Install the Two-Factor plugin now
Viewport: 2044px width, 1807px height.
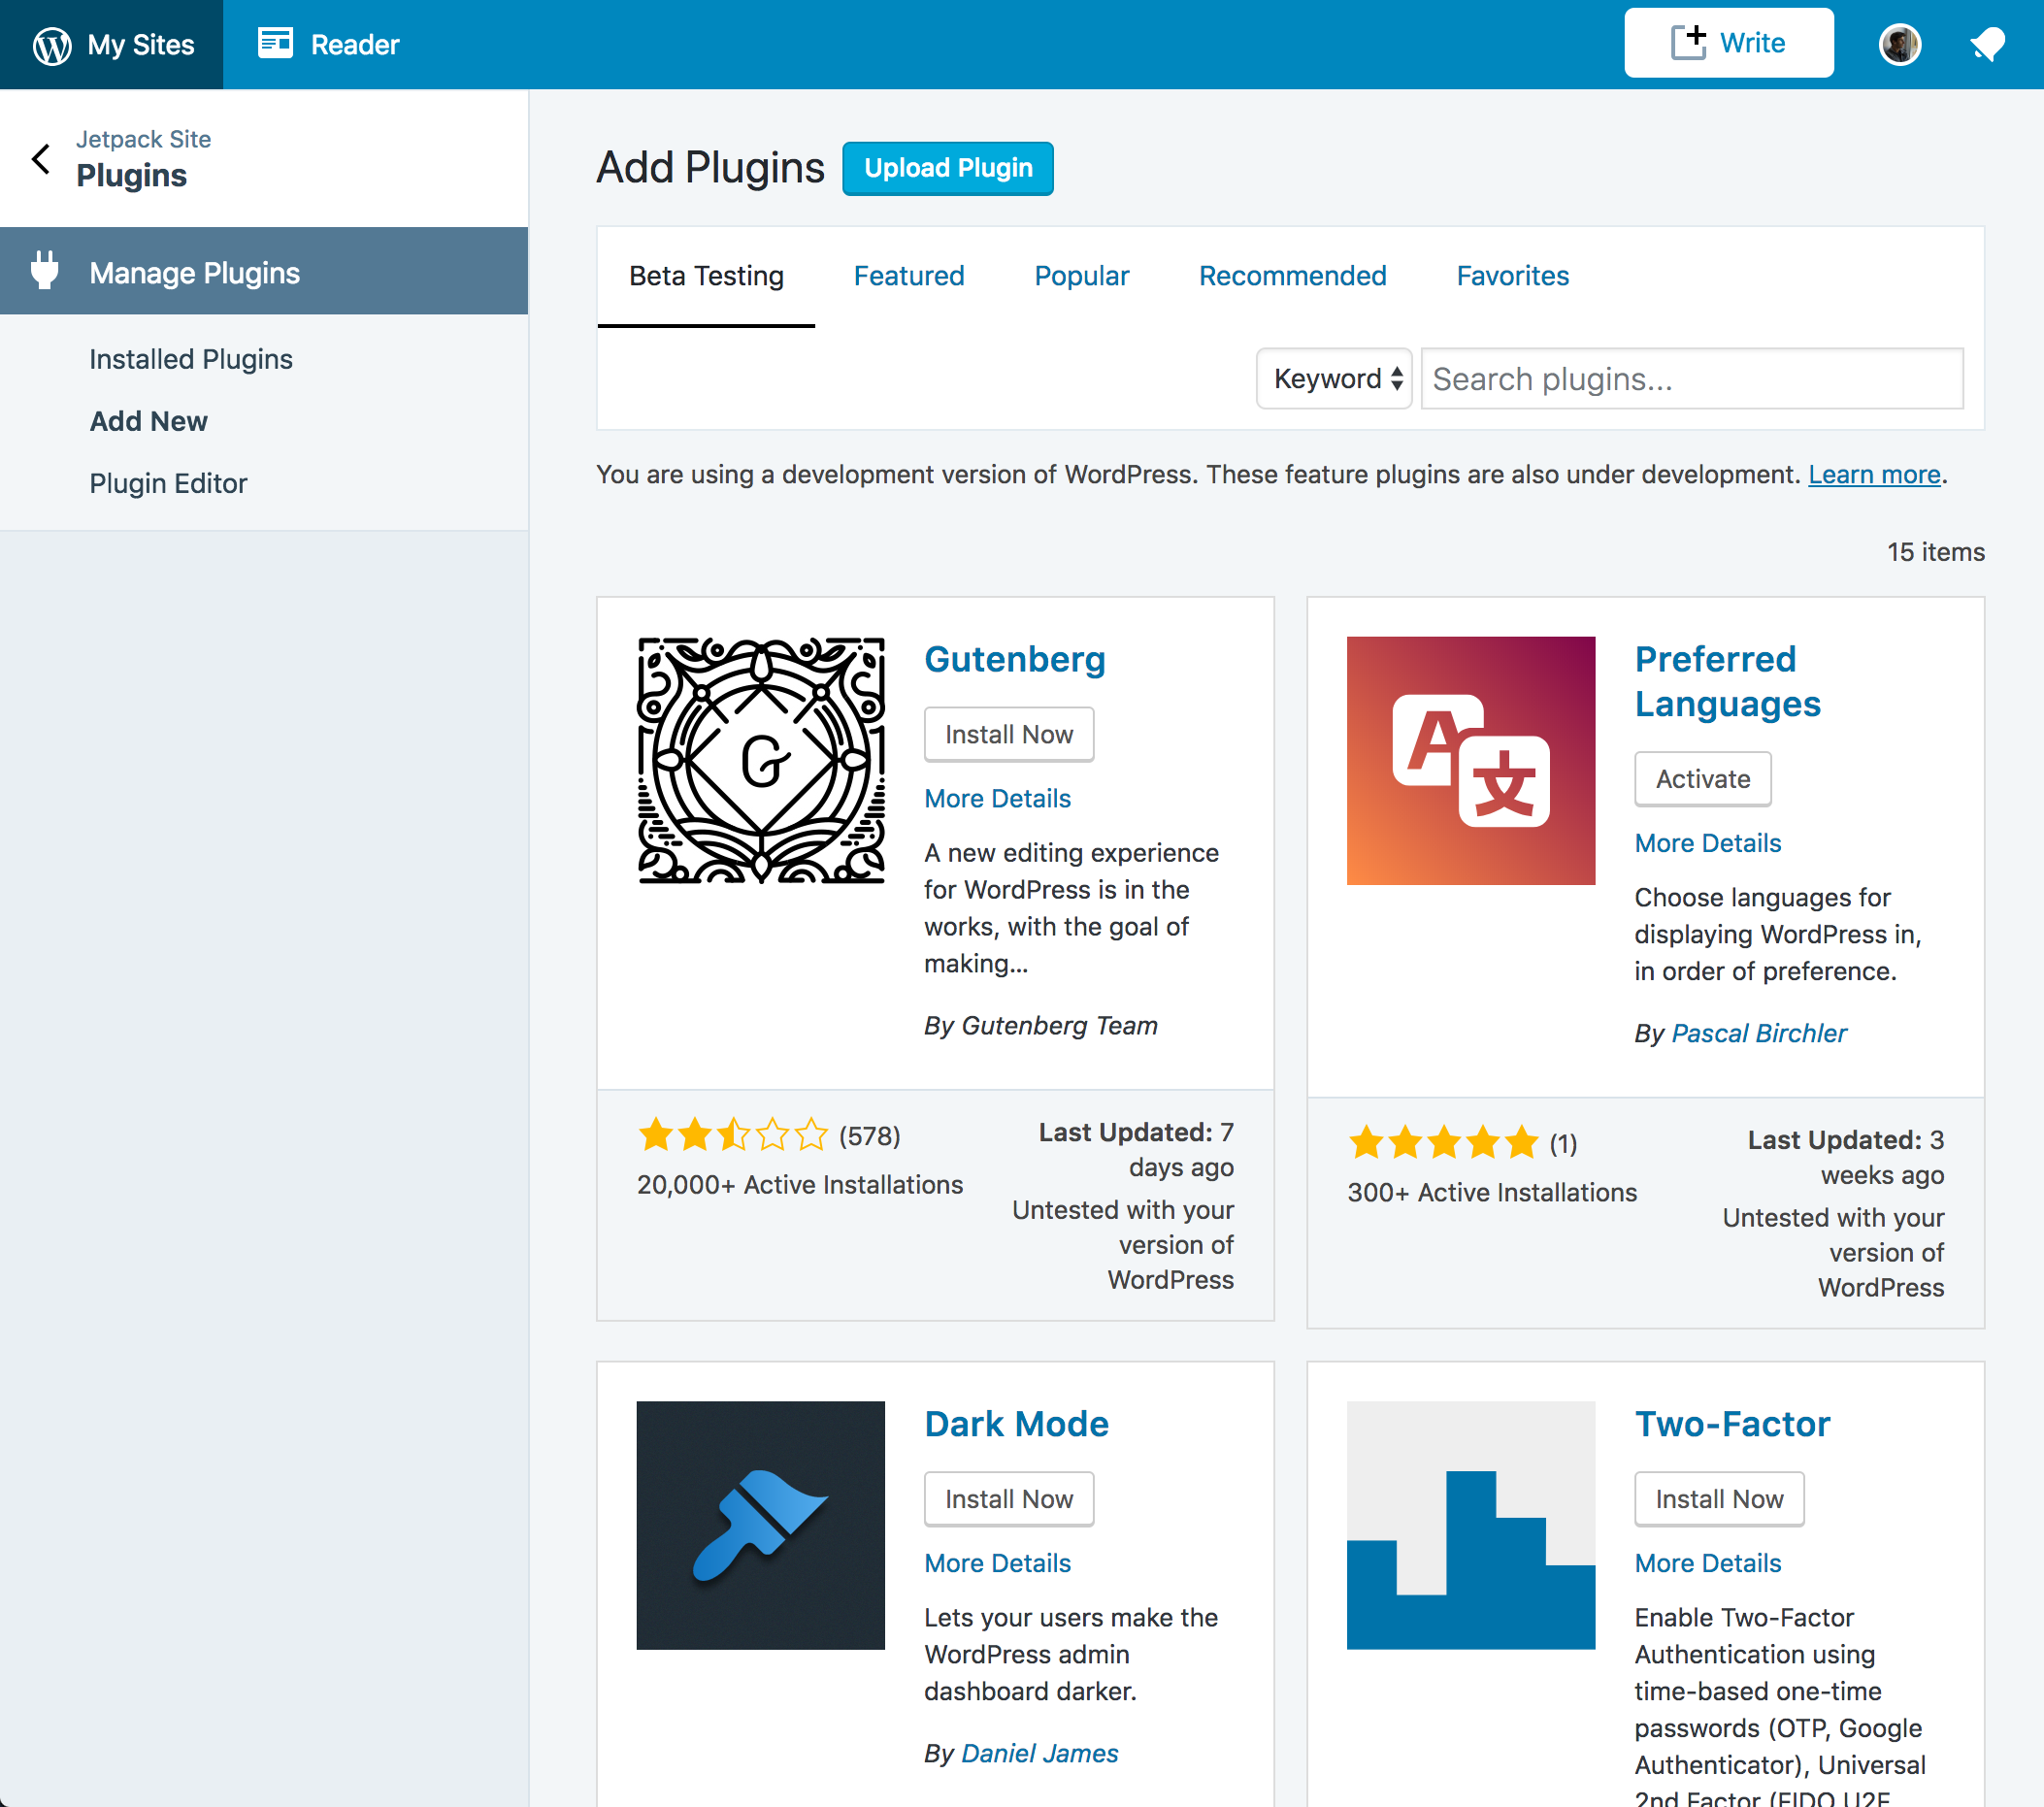pos(1718,1499)
